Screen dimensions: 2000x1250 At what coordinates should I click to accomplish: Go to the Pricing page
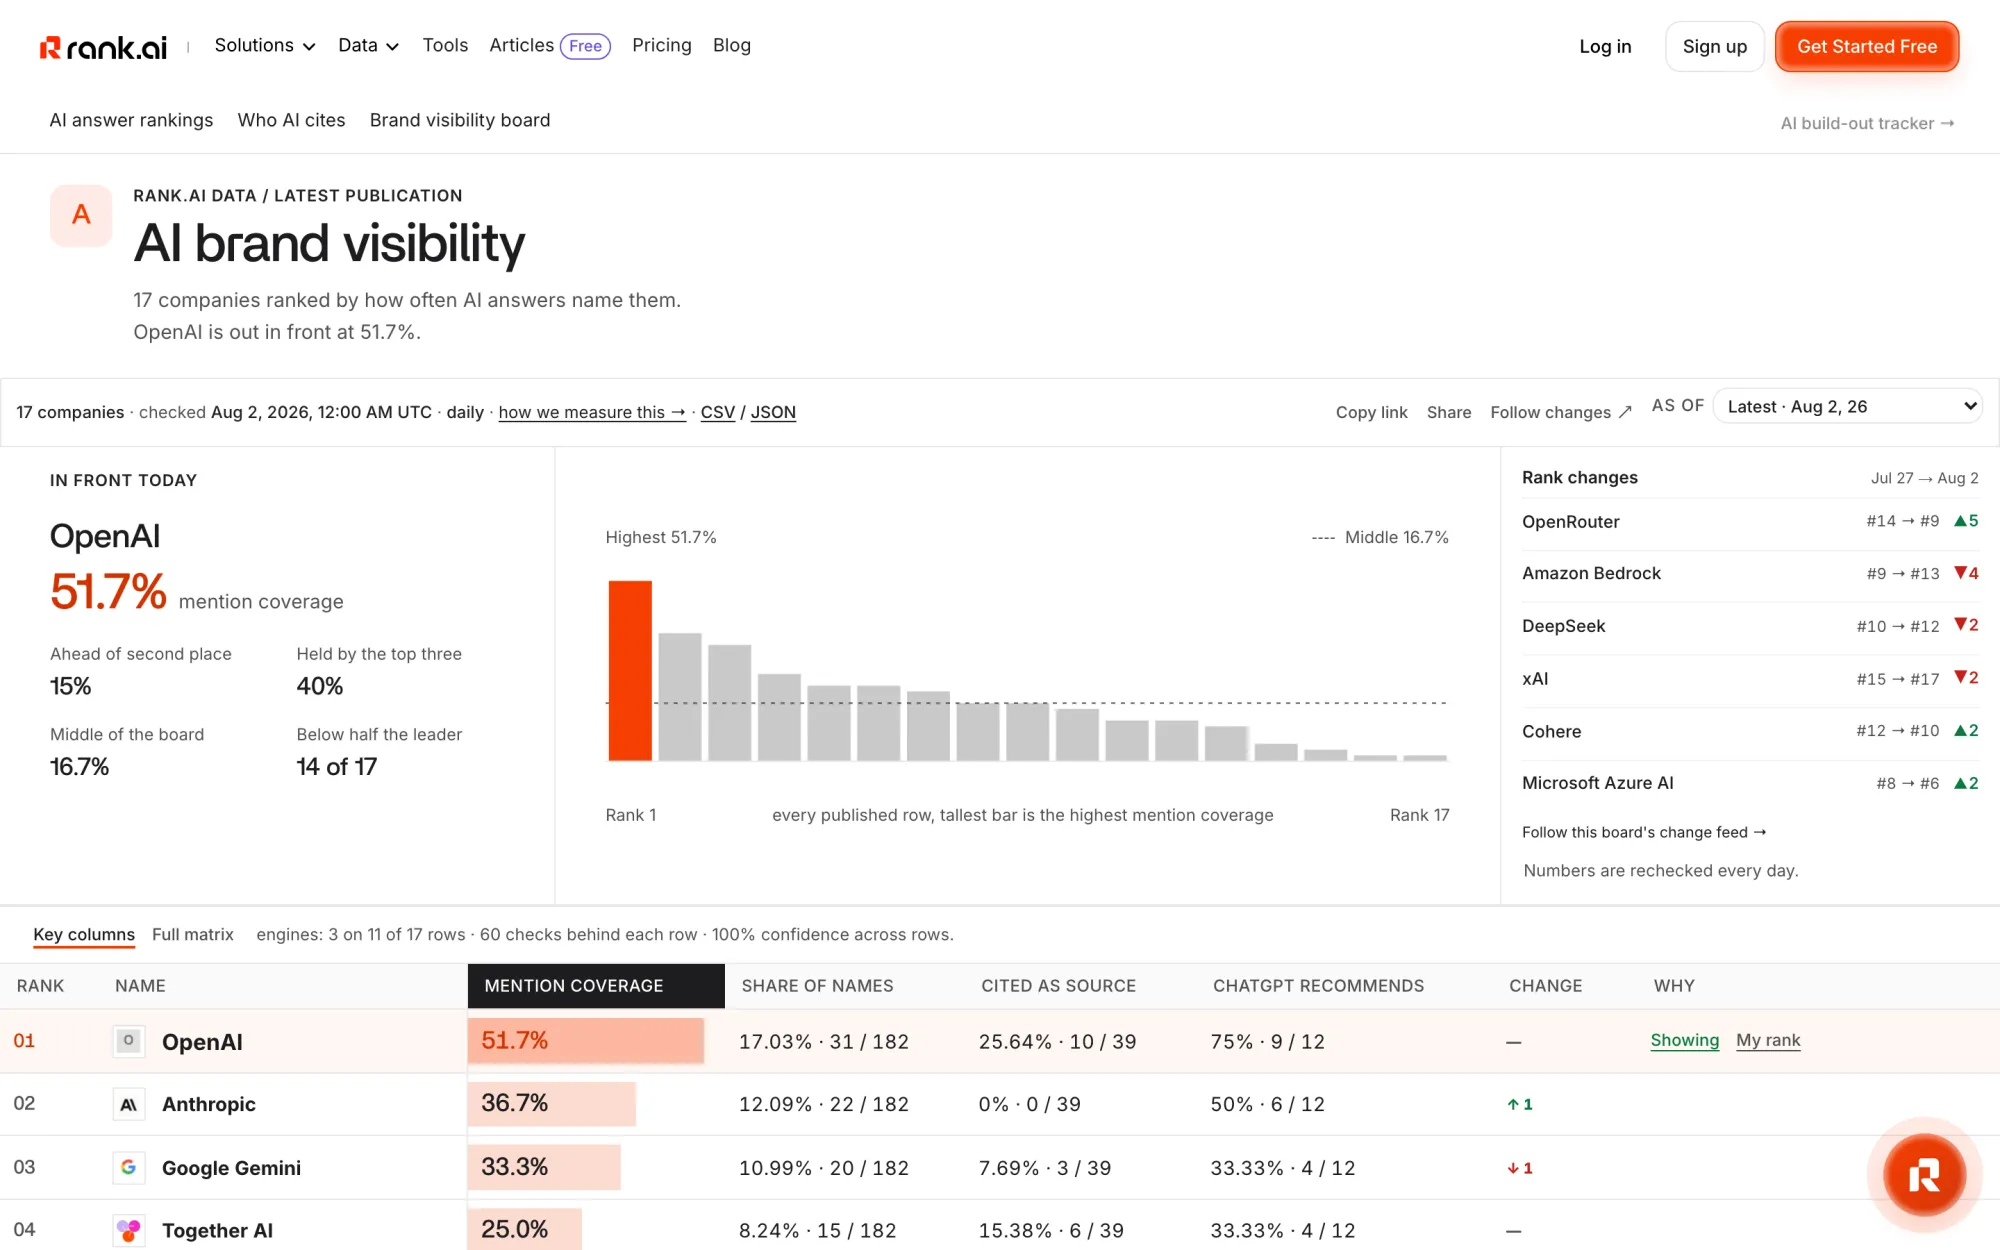coord(662,46)
